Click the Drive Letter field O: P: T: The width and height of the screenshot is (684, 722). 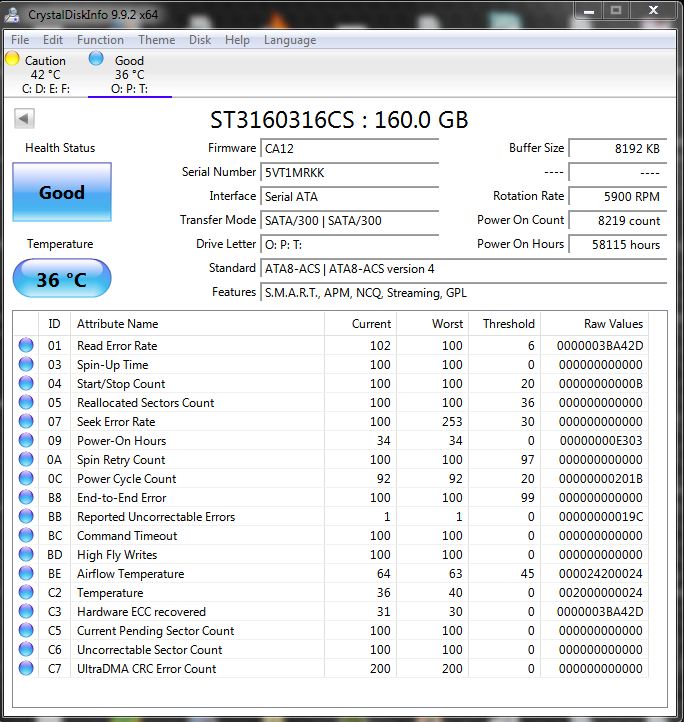(x=349, y=244)
